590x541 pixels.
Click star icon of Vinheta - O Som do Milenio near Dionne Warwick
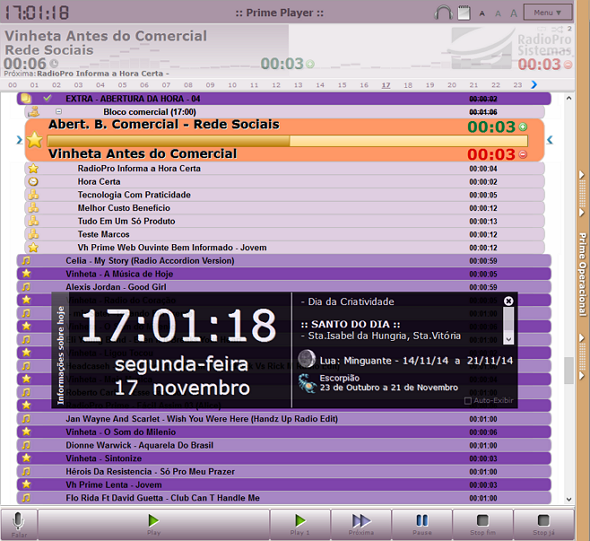tap(26, 432)
